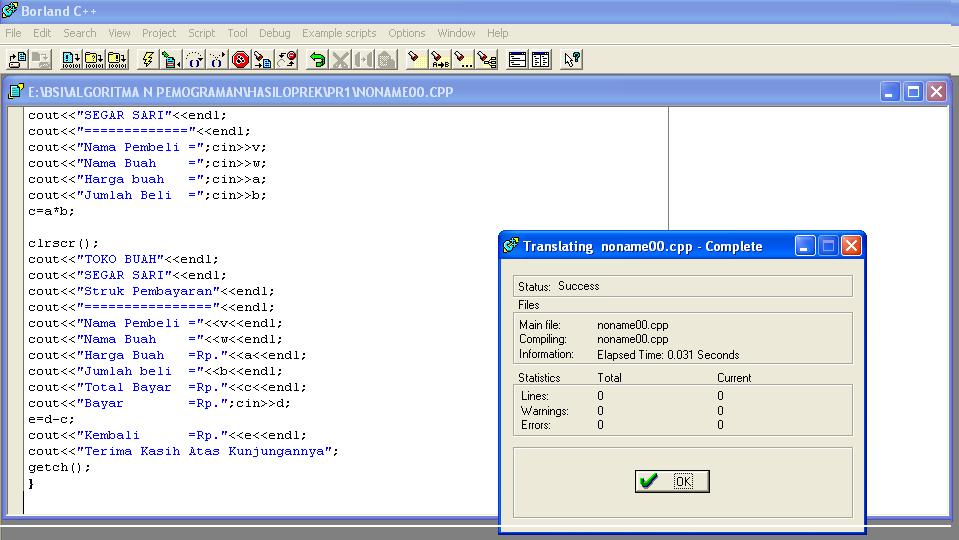
Task: Click the Replace flashlight icon labeled A→B
Action: pos(440,59)
